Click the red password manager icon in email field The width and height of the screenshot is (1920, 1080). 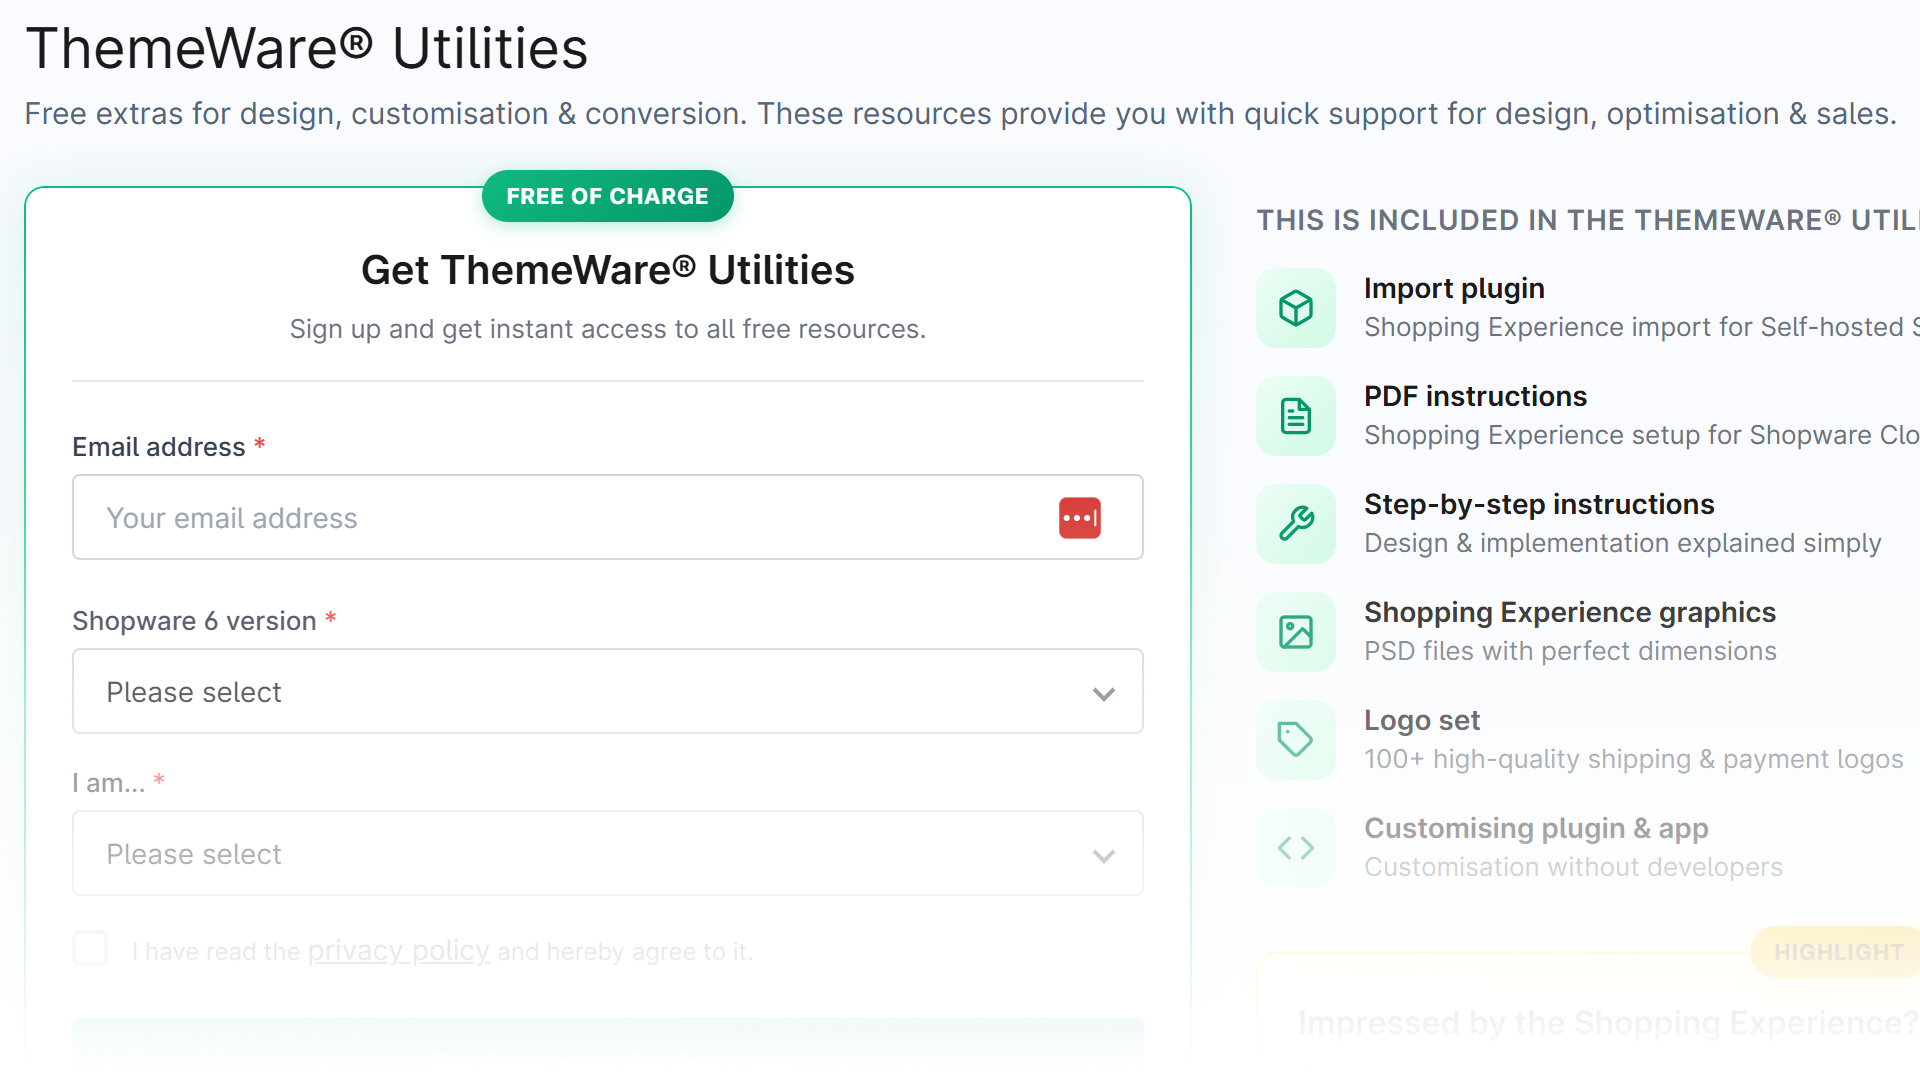point(1080,518)
